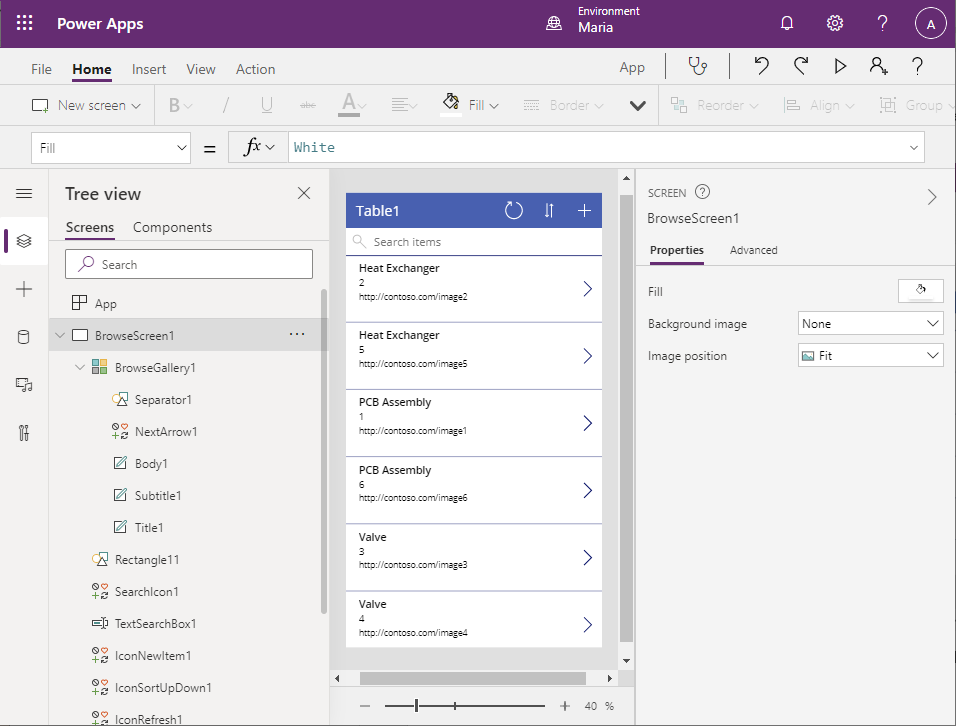
Task: Open the settings gear
Action: click(834, 23)
